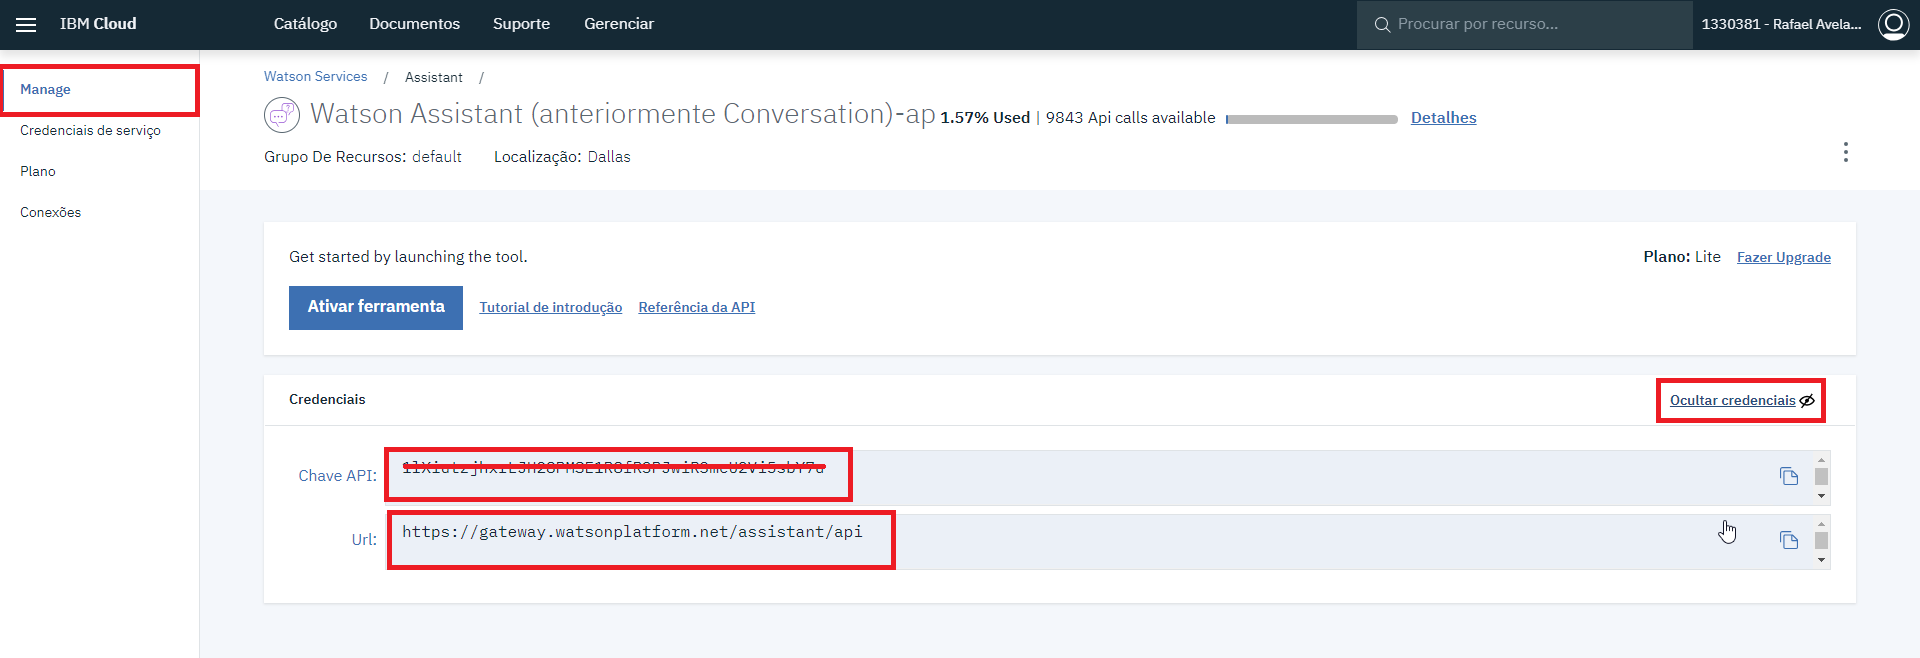Open the Catálogo menu
This screenshot has width=1920, height=658.
[x=305, y=24]
